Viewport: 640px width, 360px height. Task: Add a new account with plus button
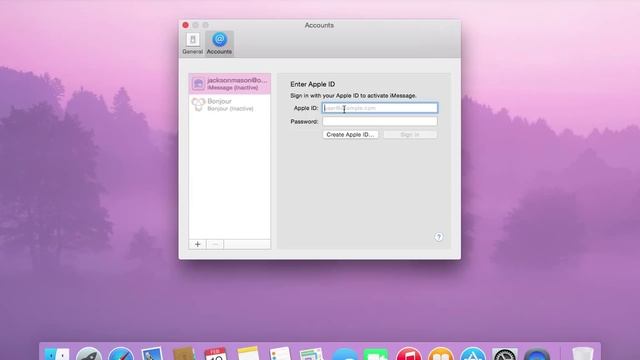pos(198,244)
